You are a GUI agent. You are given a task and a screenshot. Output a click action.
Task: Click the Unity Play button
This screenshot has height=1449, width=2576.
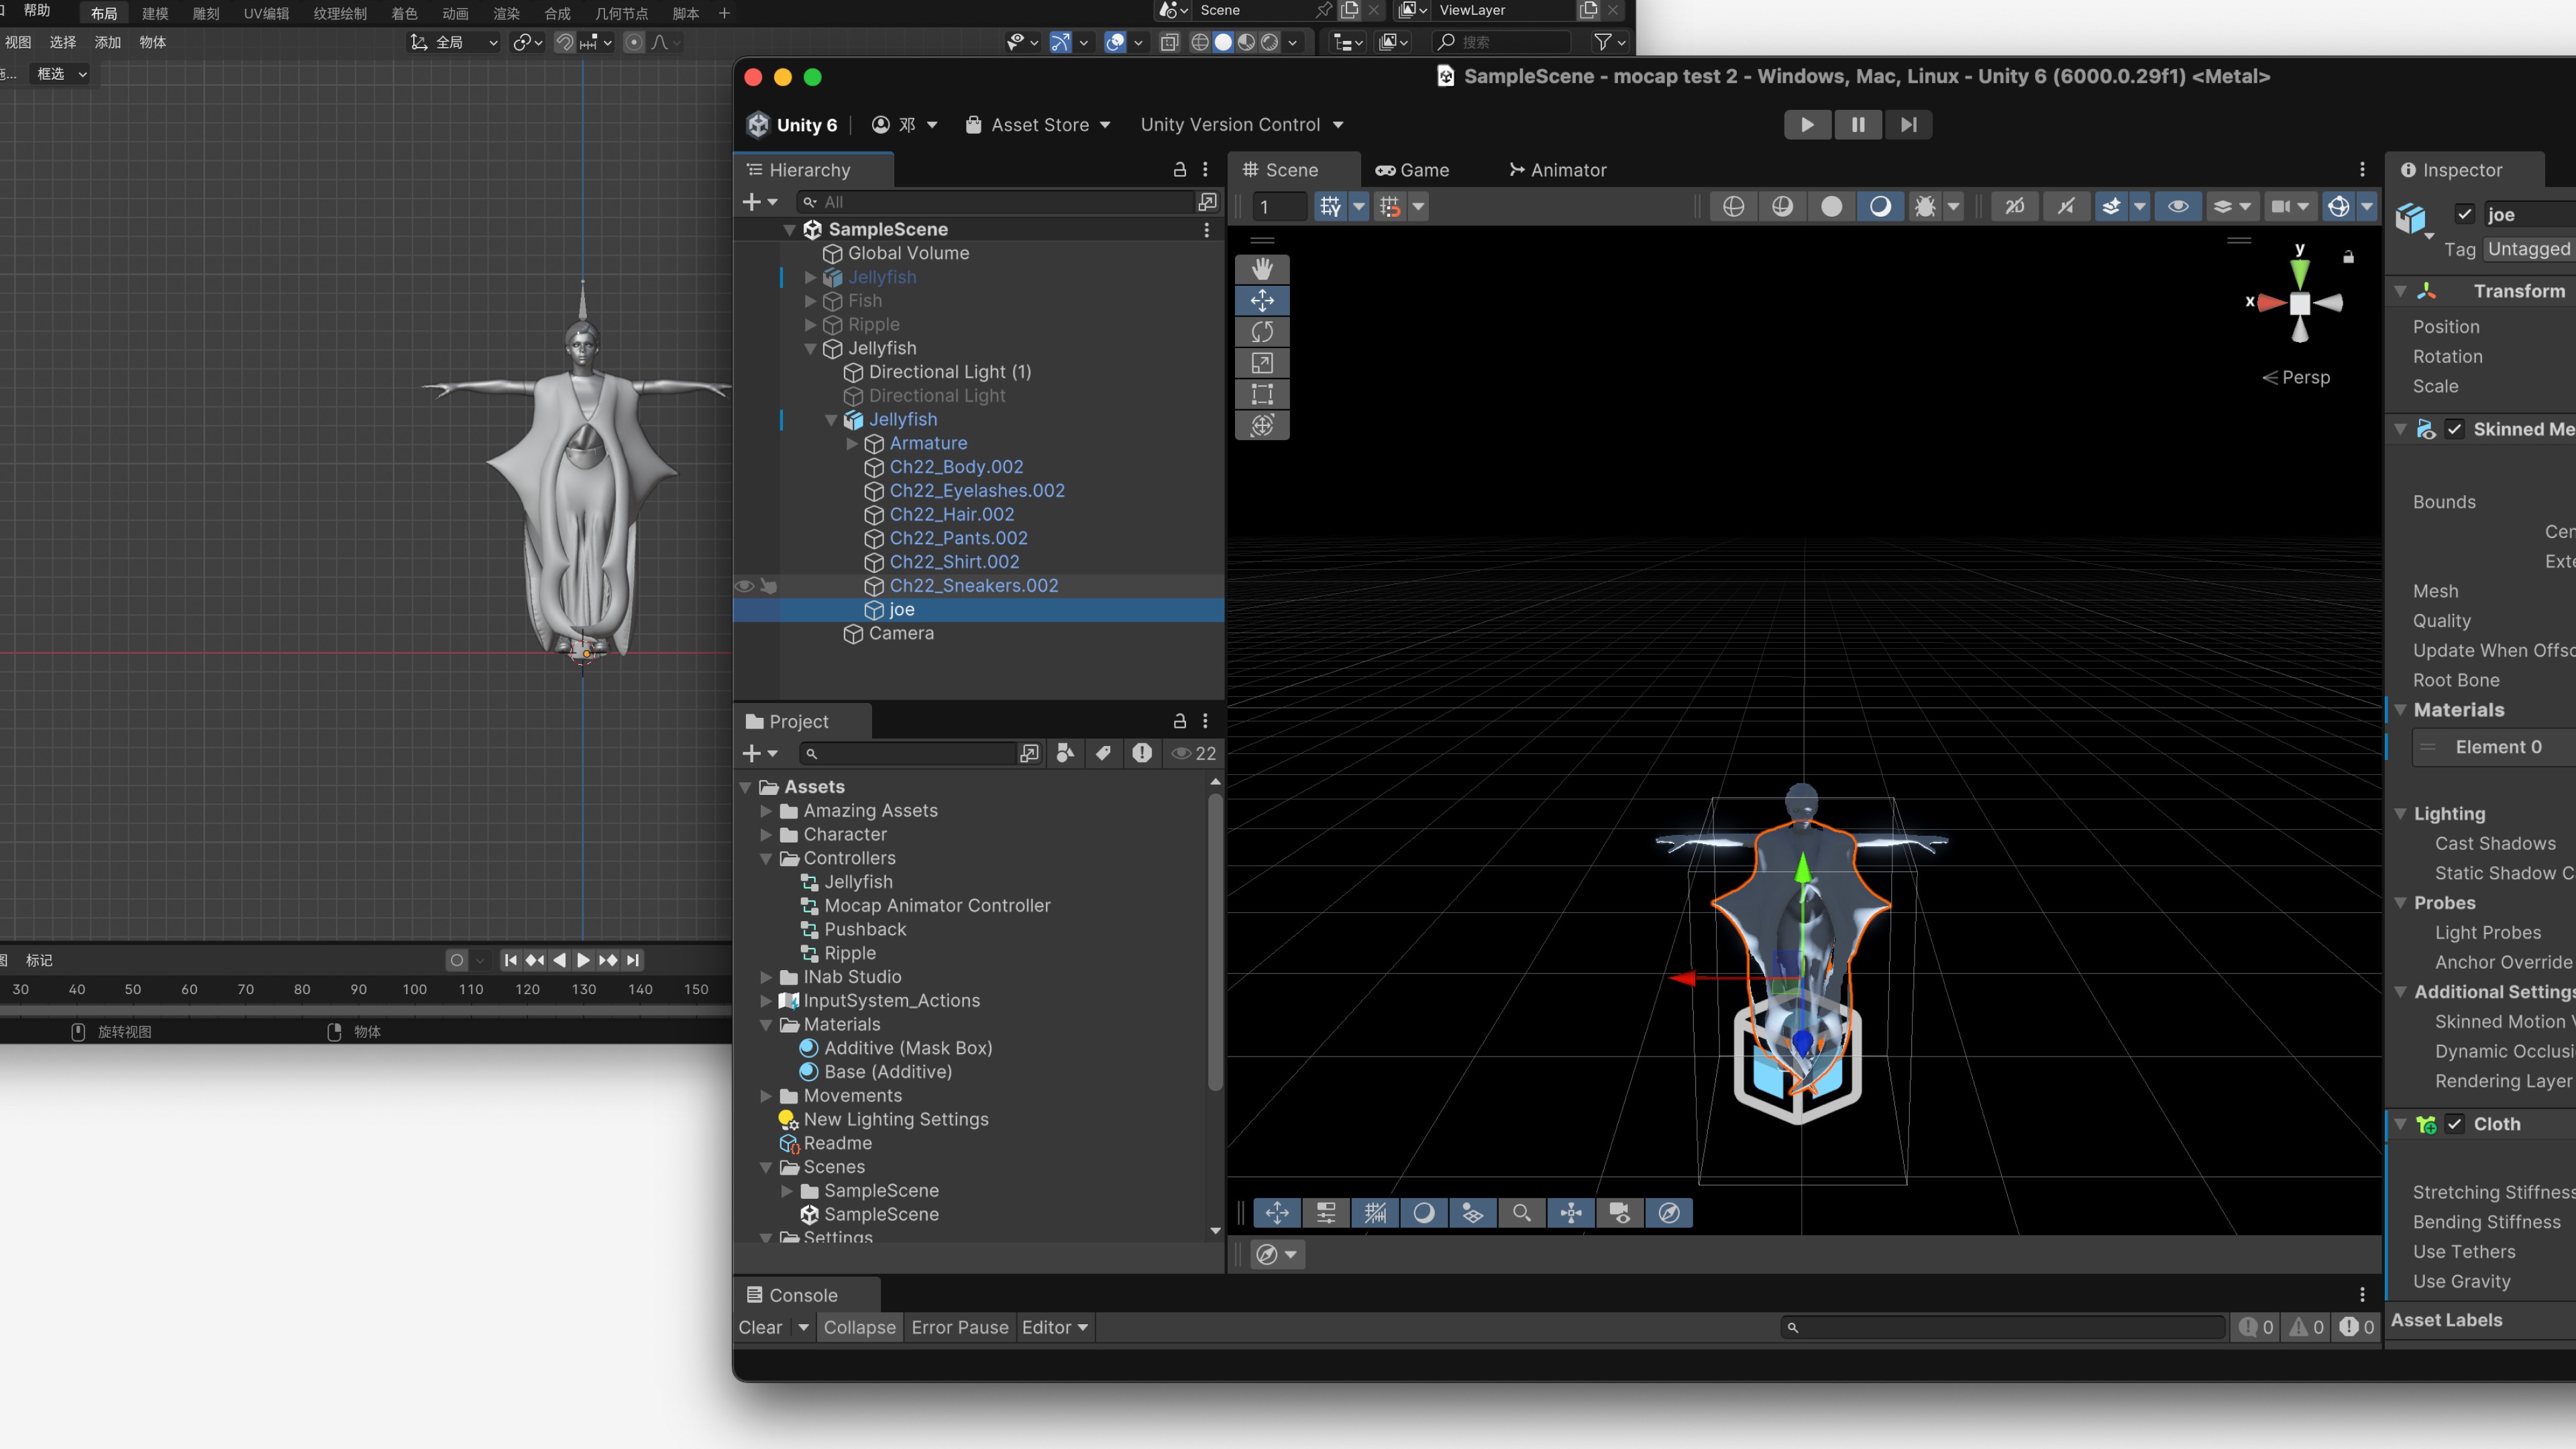coord(1807,125)
